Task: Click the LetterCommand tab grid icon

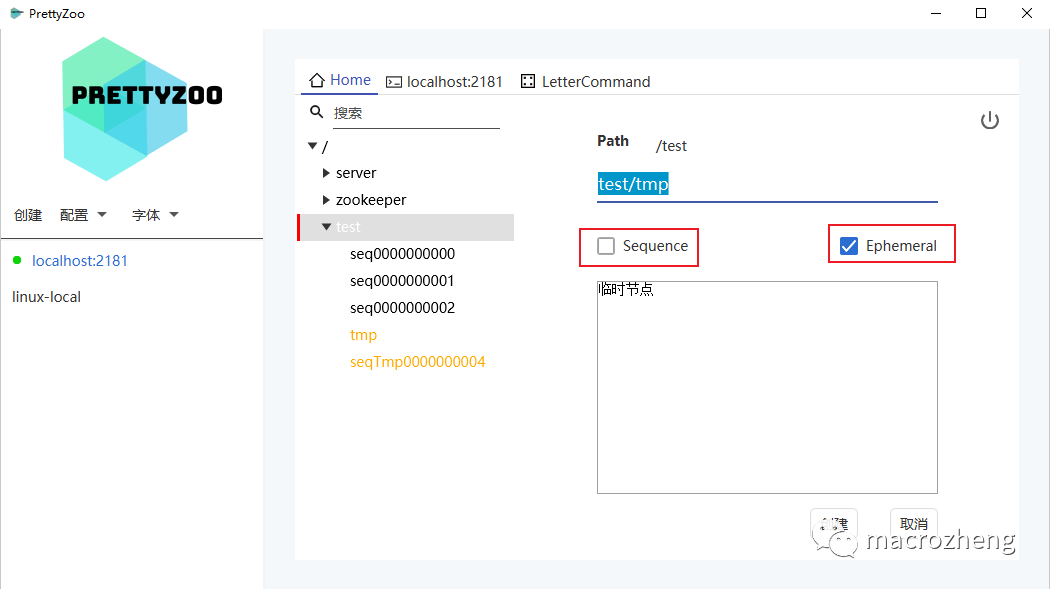Action: coord(528,82)
